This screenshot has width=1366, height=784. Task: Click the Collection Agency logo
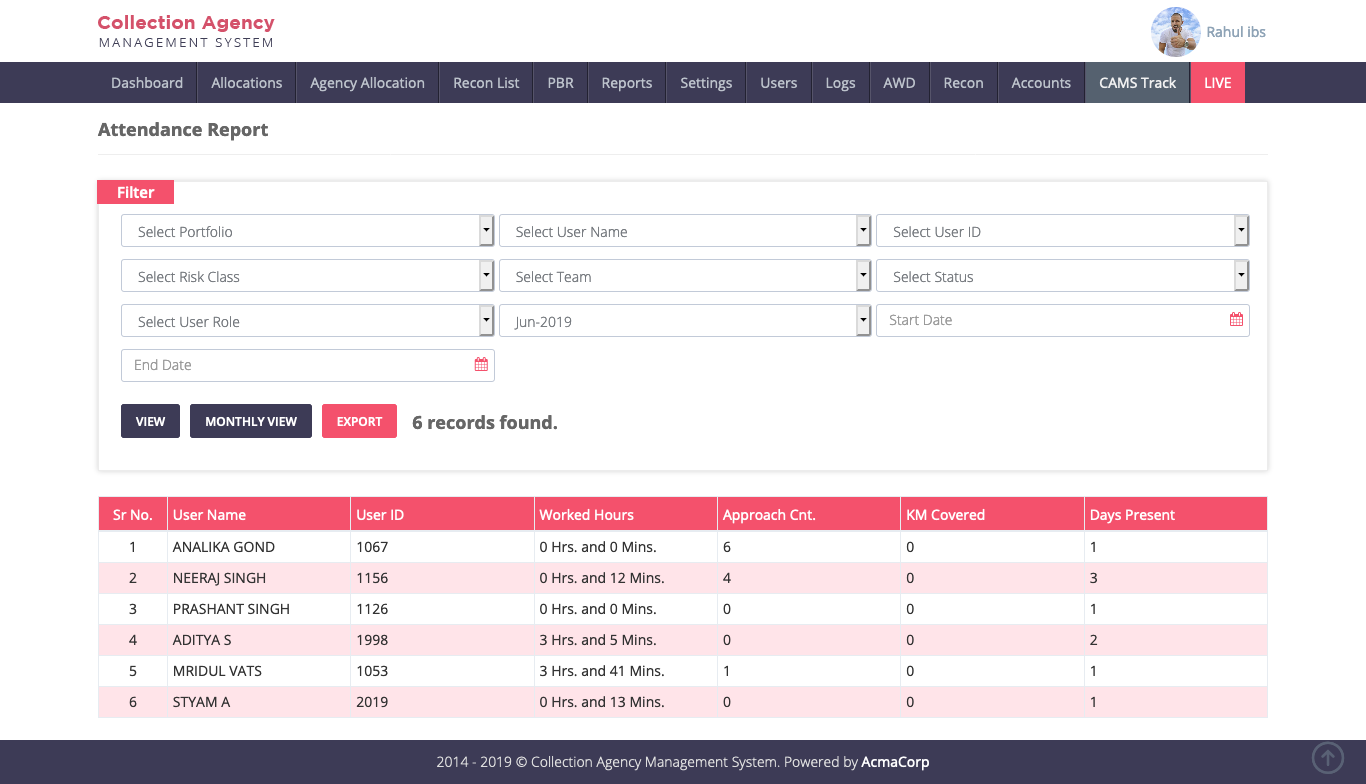pos(186,31)
